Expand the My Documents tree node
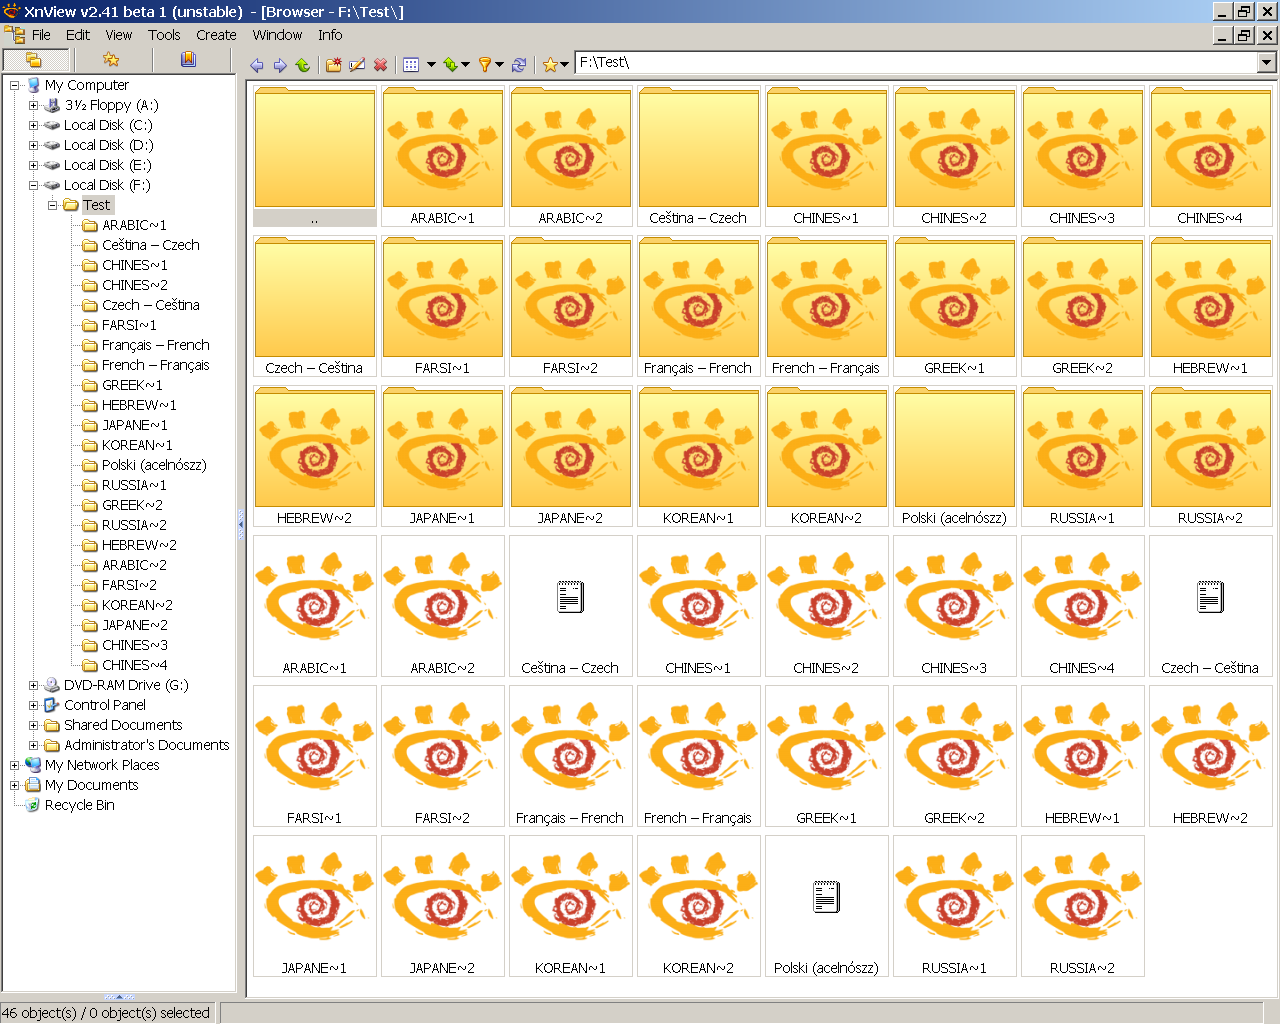Screen dimensions: 1280x1024 (x=14, y=785)
